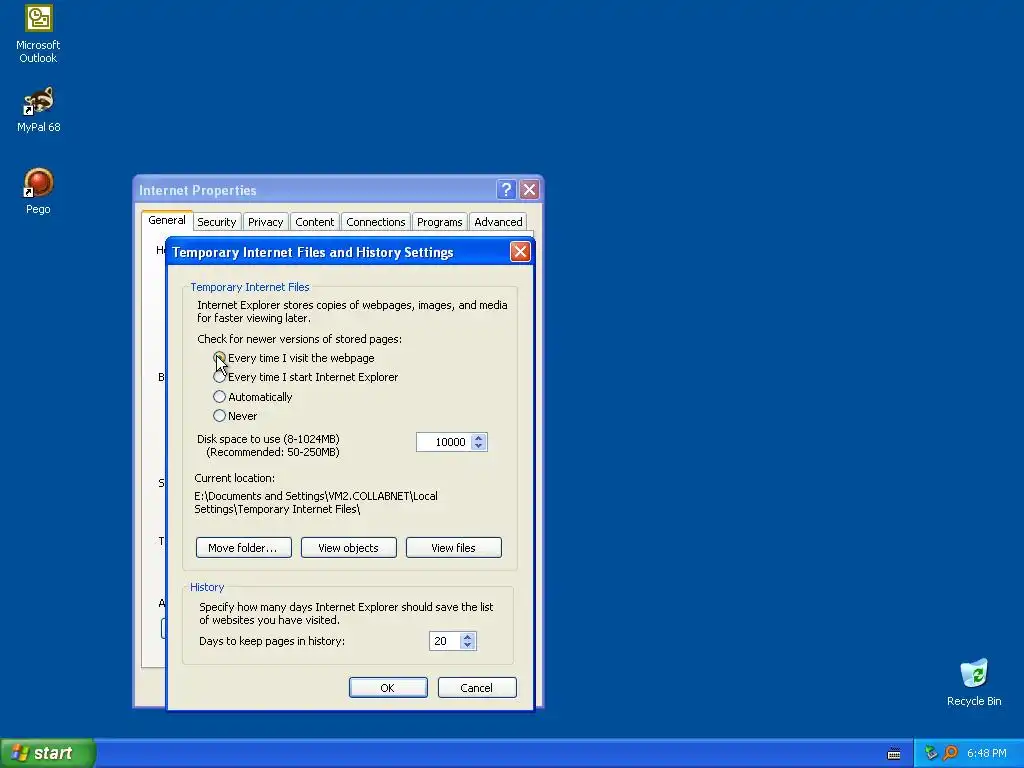Image resolution: width=1024 pixels, height=768 pixels.
Task: Click the orange magnifier tray icon
Action: [x=950, y=753]
